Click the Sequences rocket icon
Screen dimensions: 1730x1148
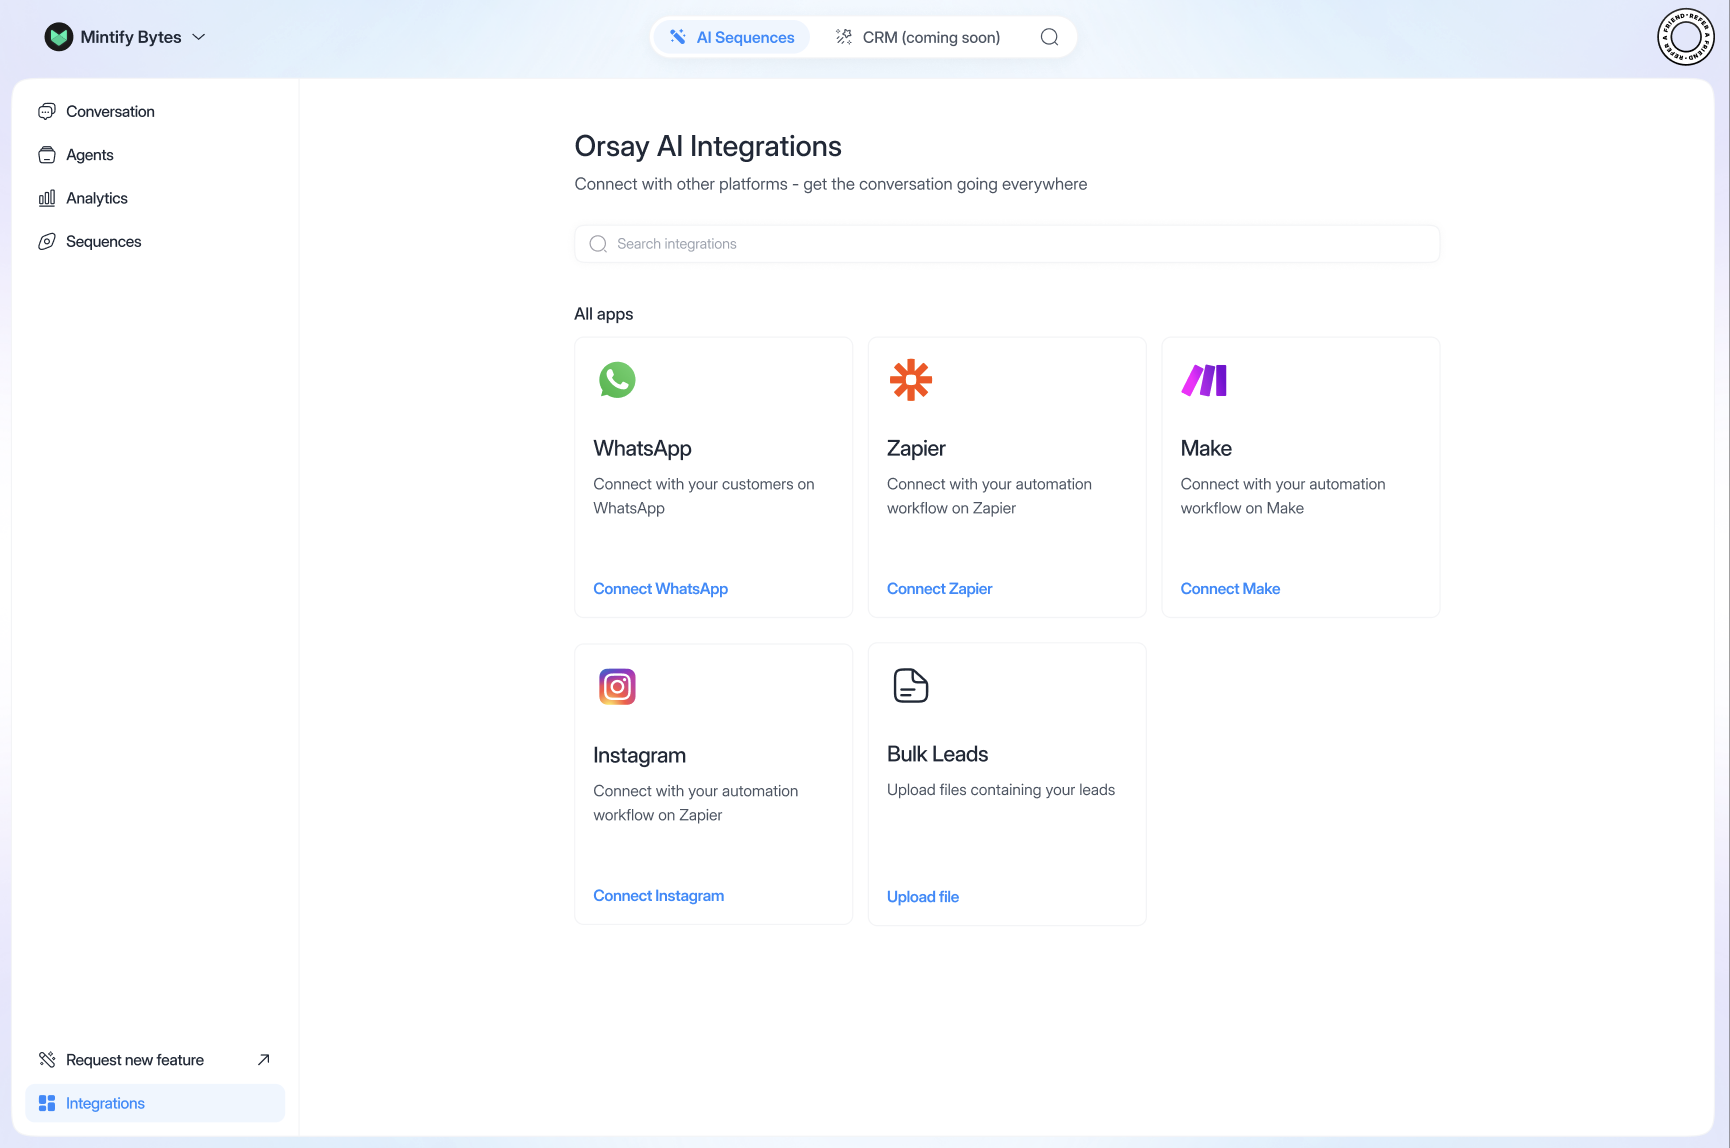(47, 241)
